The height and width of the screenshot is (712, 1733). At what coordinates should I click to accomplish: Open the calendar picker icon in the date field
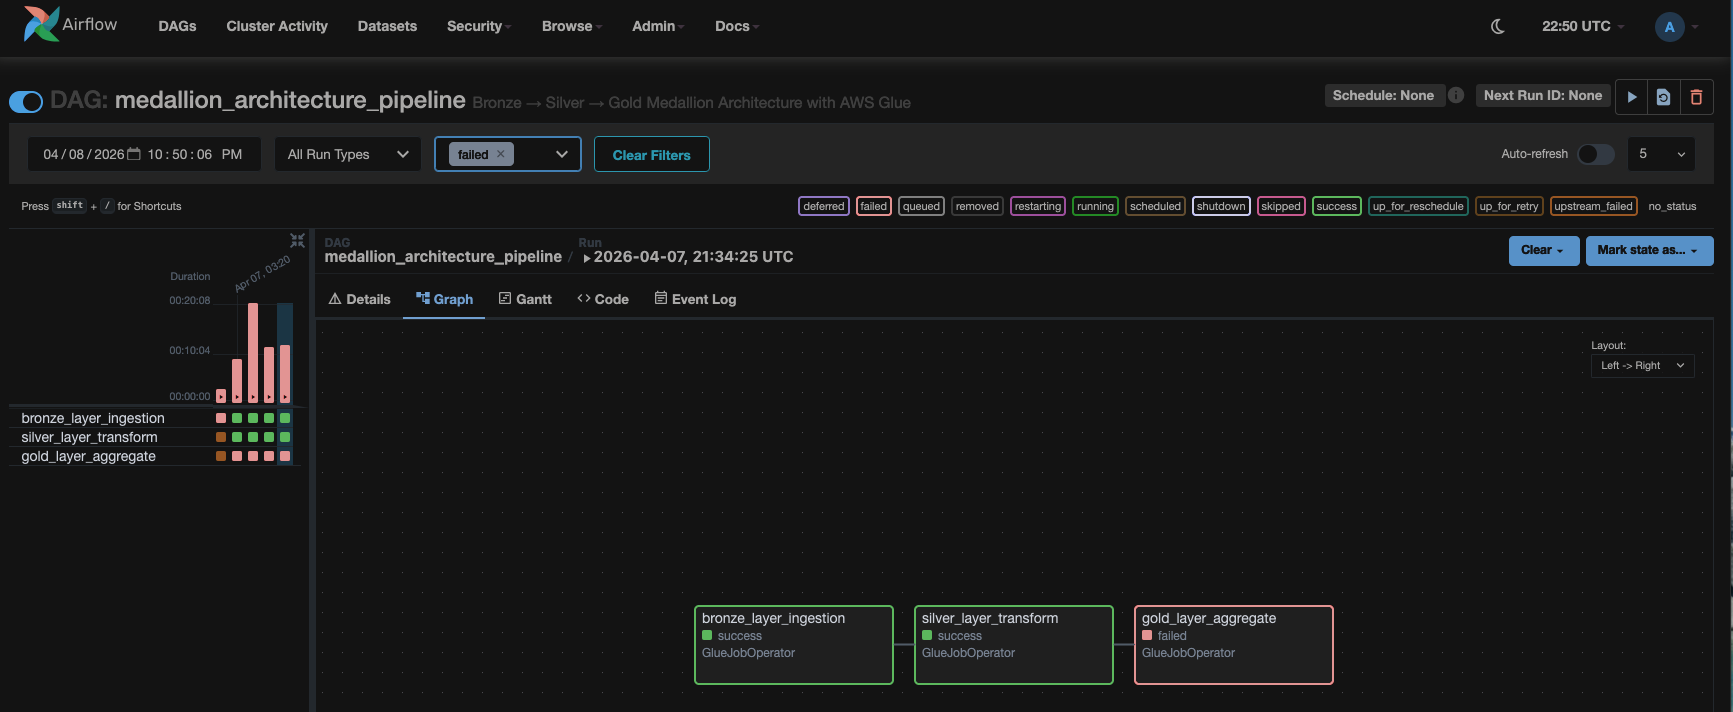[134, 154]
